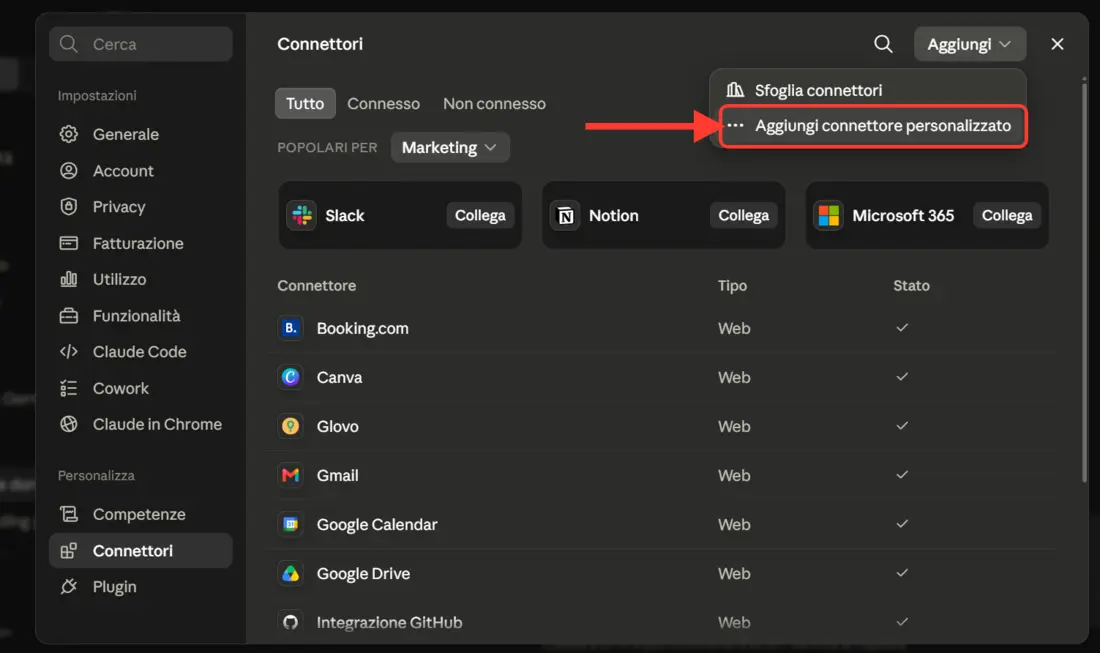
Task: Click the Fatturazione card icon
Action: click(x=69, y=243)
